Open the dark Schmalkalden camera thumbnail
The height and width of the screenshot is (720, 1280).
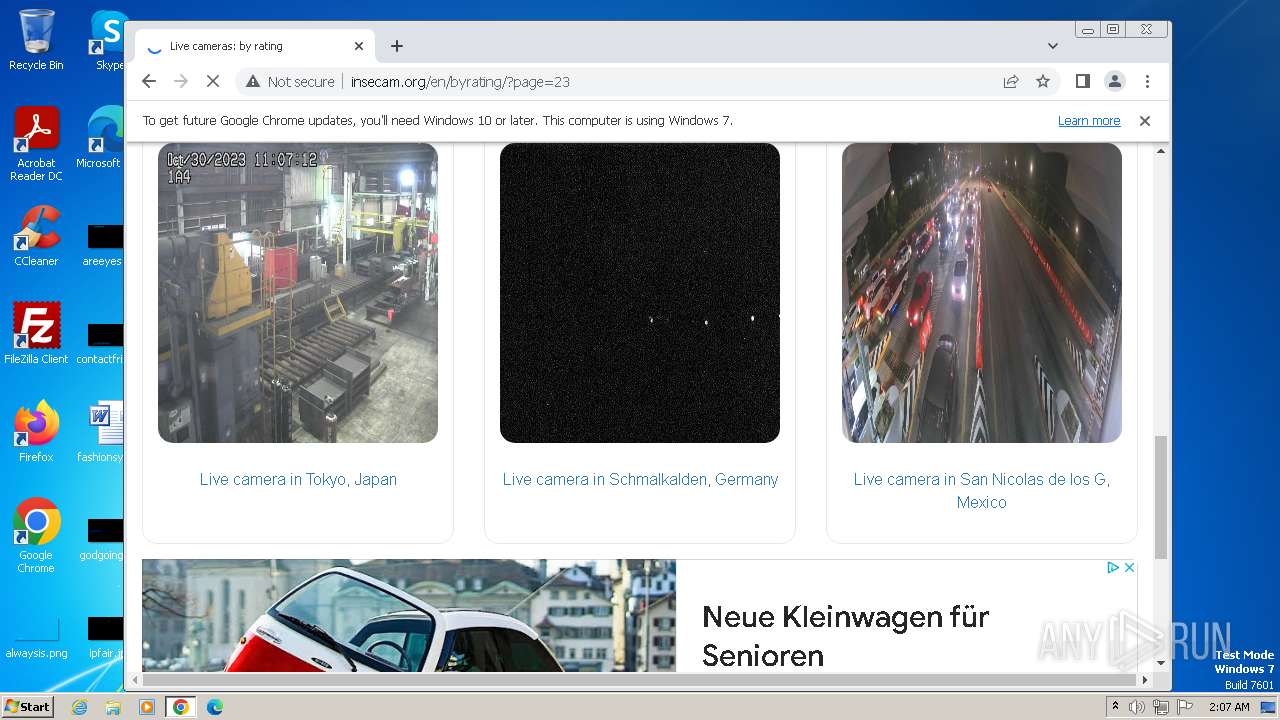coord(640,293)
